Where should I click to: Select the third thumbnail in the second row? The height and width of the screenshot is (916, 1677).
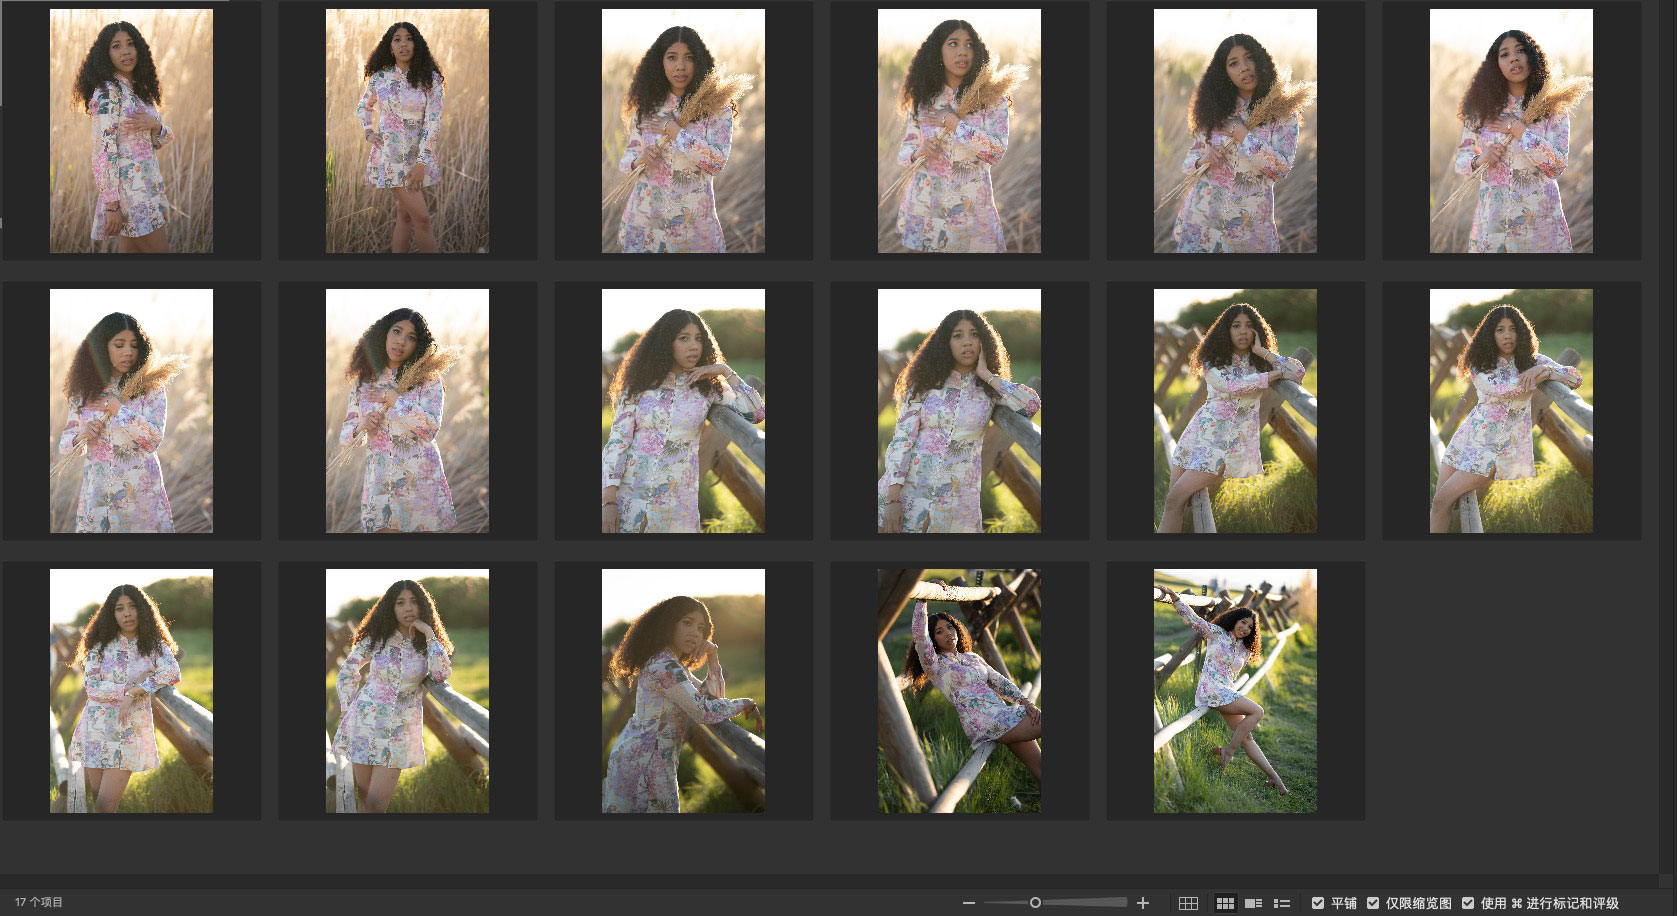coord(683,411)
